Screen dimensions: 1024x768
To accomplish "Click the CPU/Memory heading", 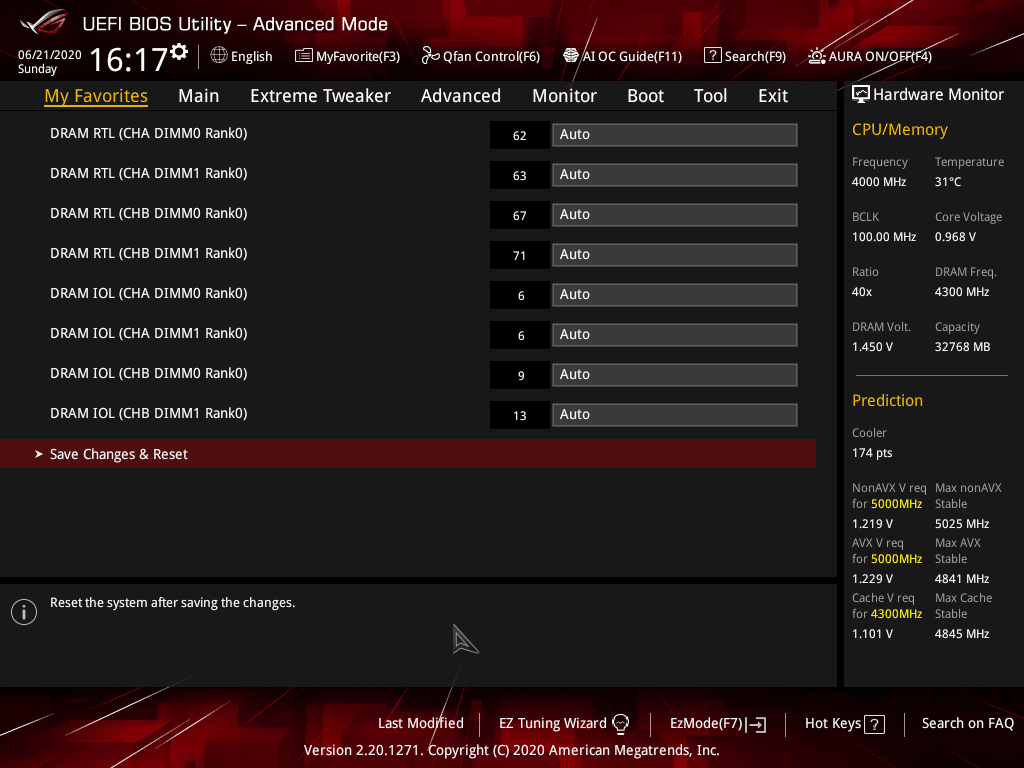I will (x=899, y=129).
